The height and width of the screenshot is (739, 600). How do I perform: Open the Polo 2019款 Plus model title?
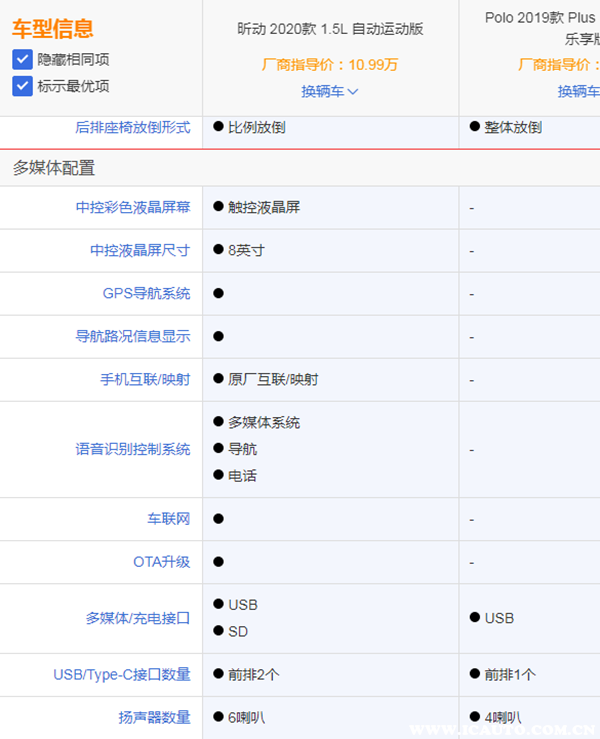(541, 18)
